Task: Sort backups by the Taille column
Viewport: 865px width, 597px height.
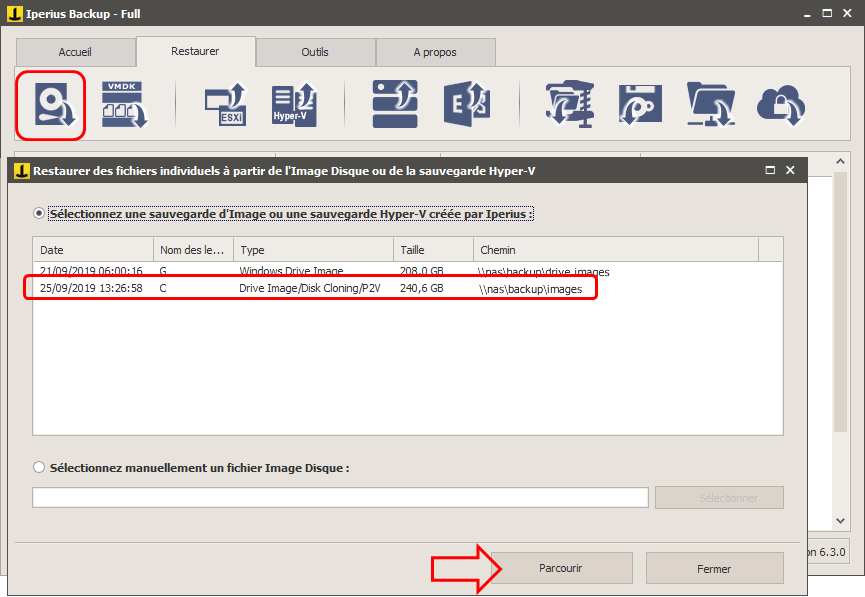Action: (x=434, y=250)
